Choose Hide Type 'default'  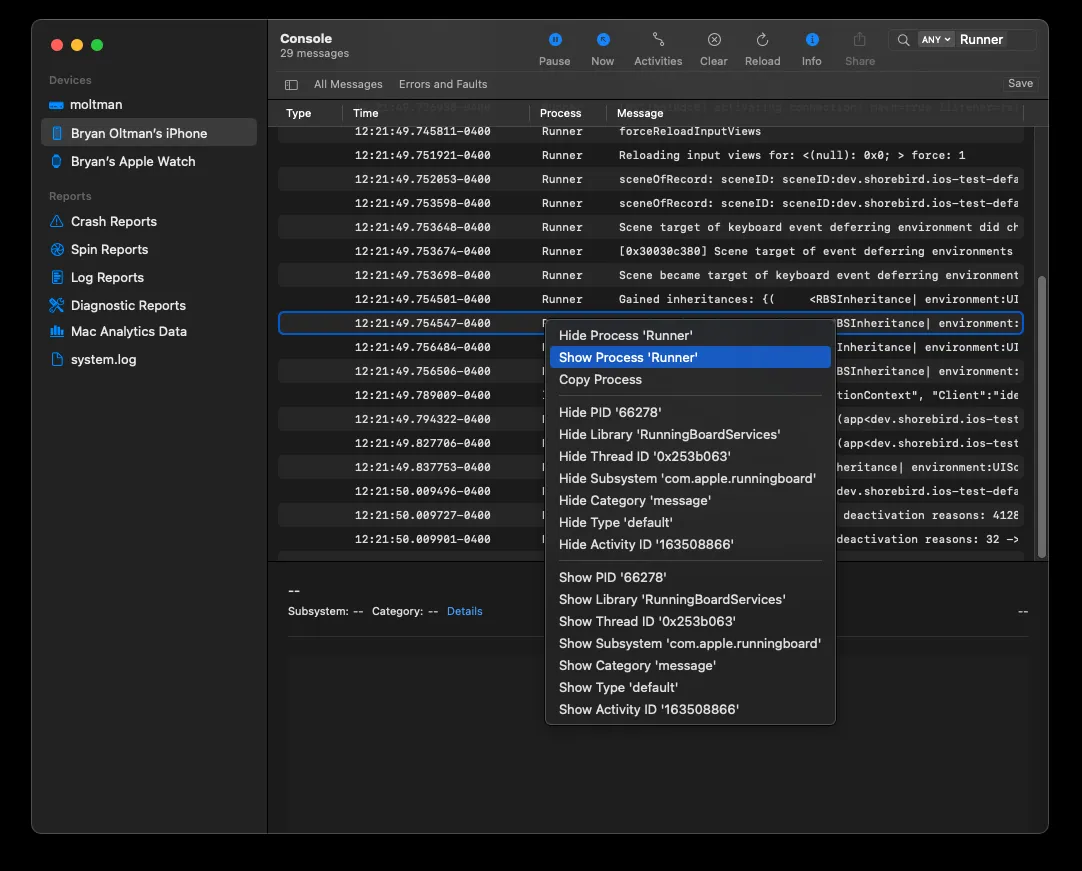point(690,523)
